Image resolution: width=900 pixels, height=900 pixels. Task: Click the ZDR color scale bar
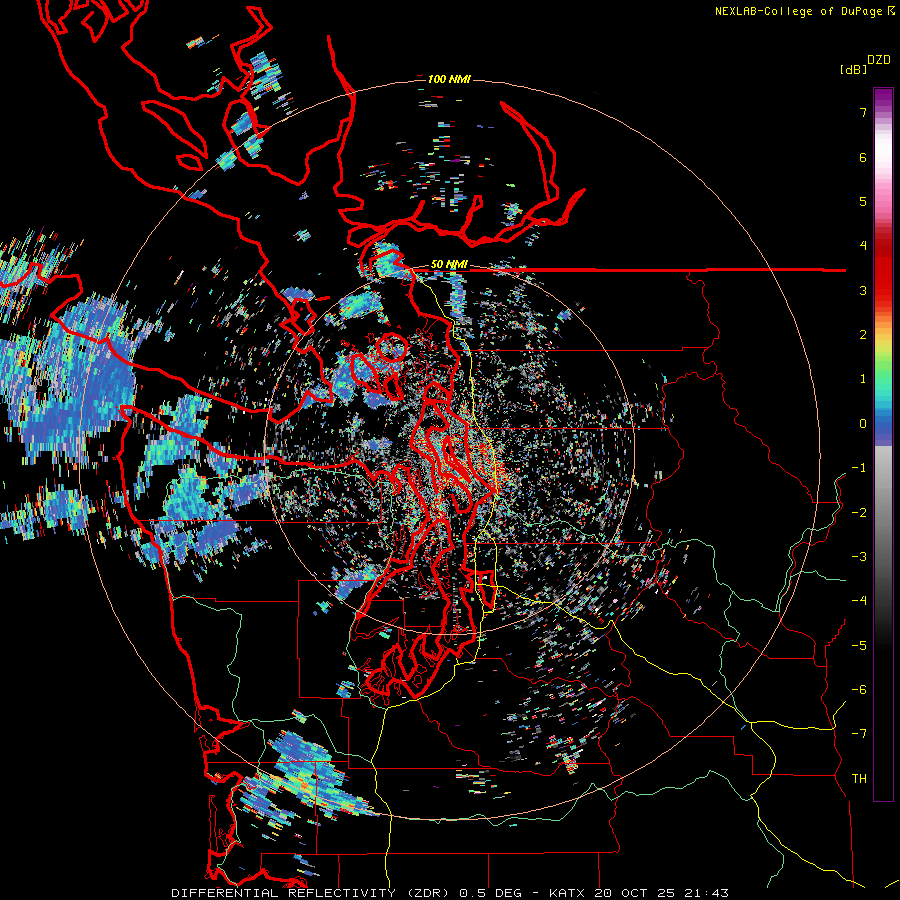pos(883,444)
